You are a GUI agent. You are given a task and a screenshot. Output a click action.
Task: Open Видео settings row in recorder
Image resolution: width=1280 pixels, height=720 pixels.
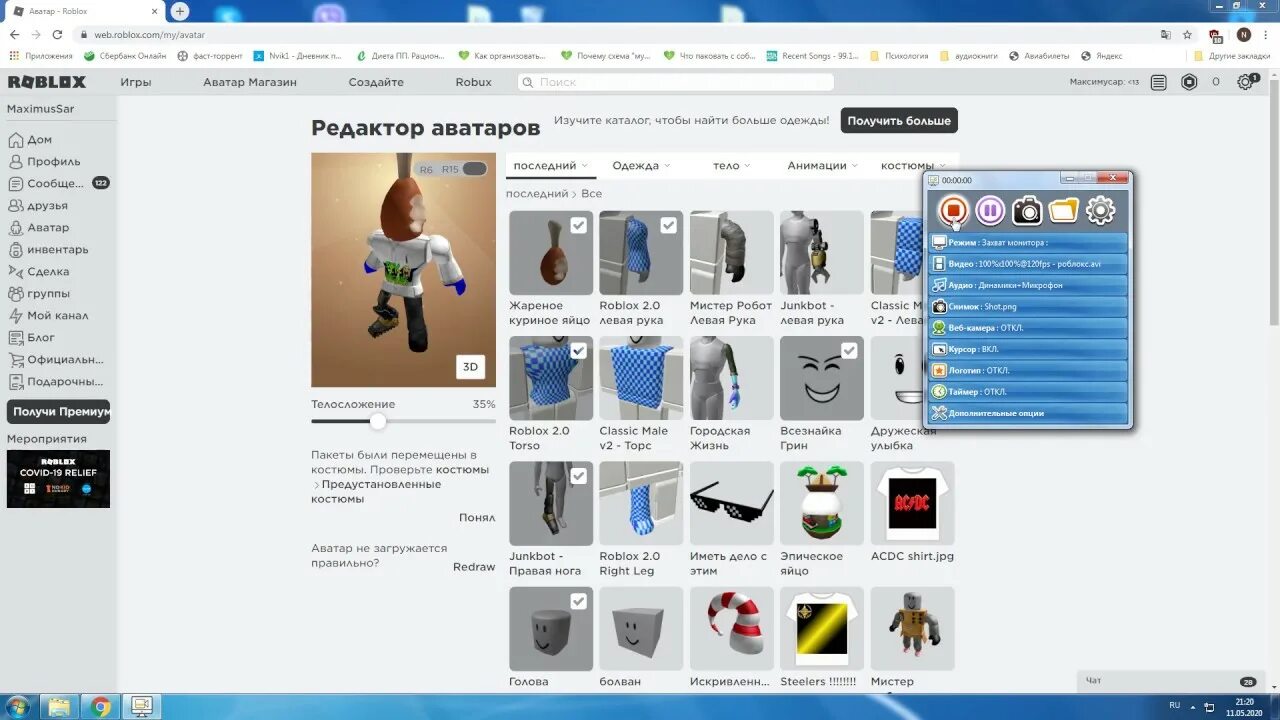(1028, 264)
